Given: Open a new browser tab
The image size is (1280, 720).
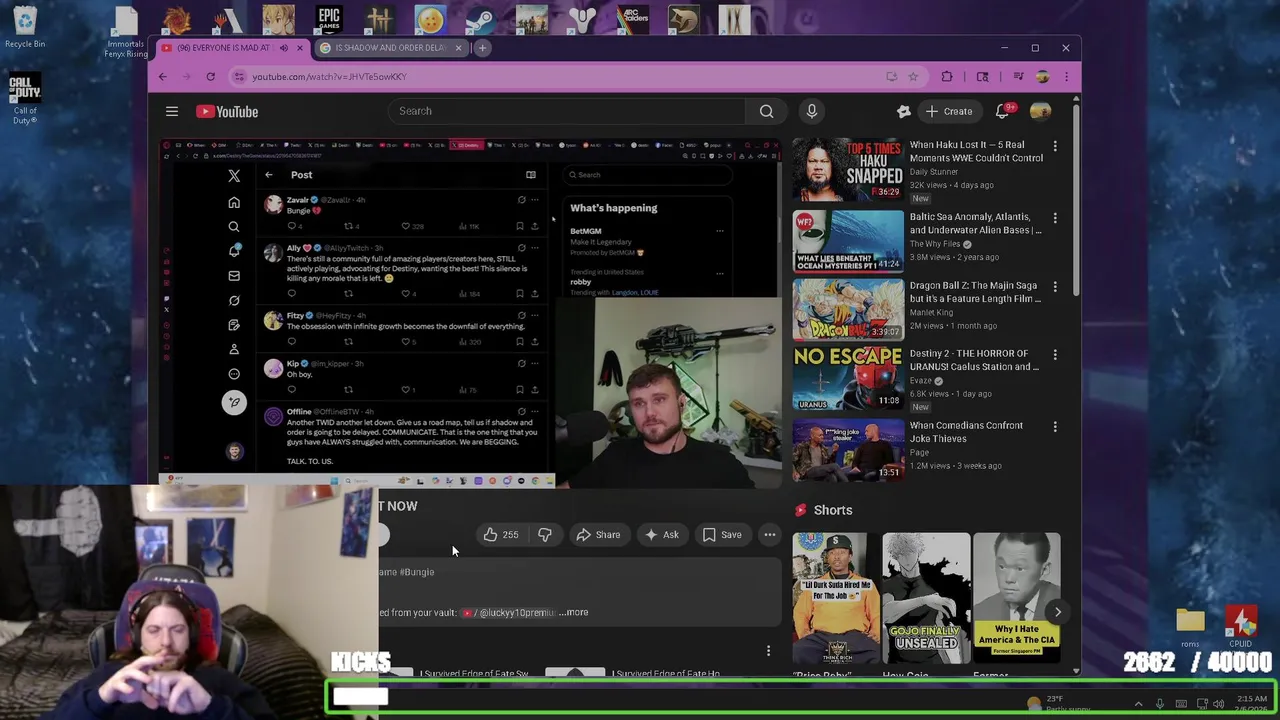Looking at the screenshot, I should coord(482,48).
